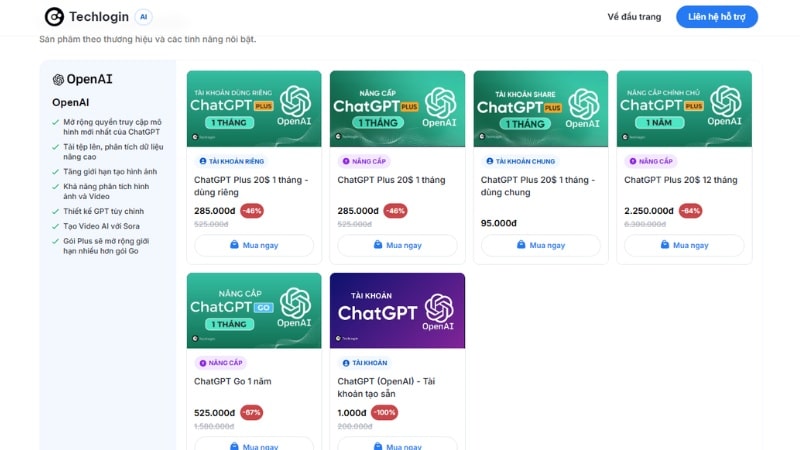
Task: Click the -46% discount badge on the first product
Action: [252, 211]
